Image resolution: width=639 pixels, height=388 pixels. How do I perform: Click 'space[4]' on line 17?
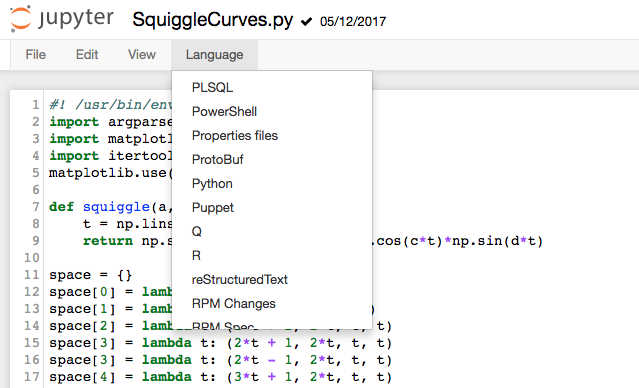[82, 377]
